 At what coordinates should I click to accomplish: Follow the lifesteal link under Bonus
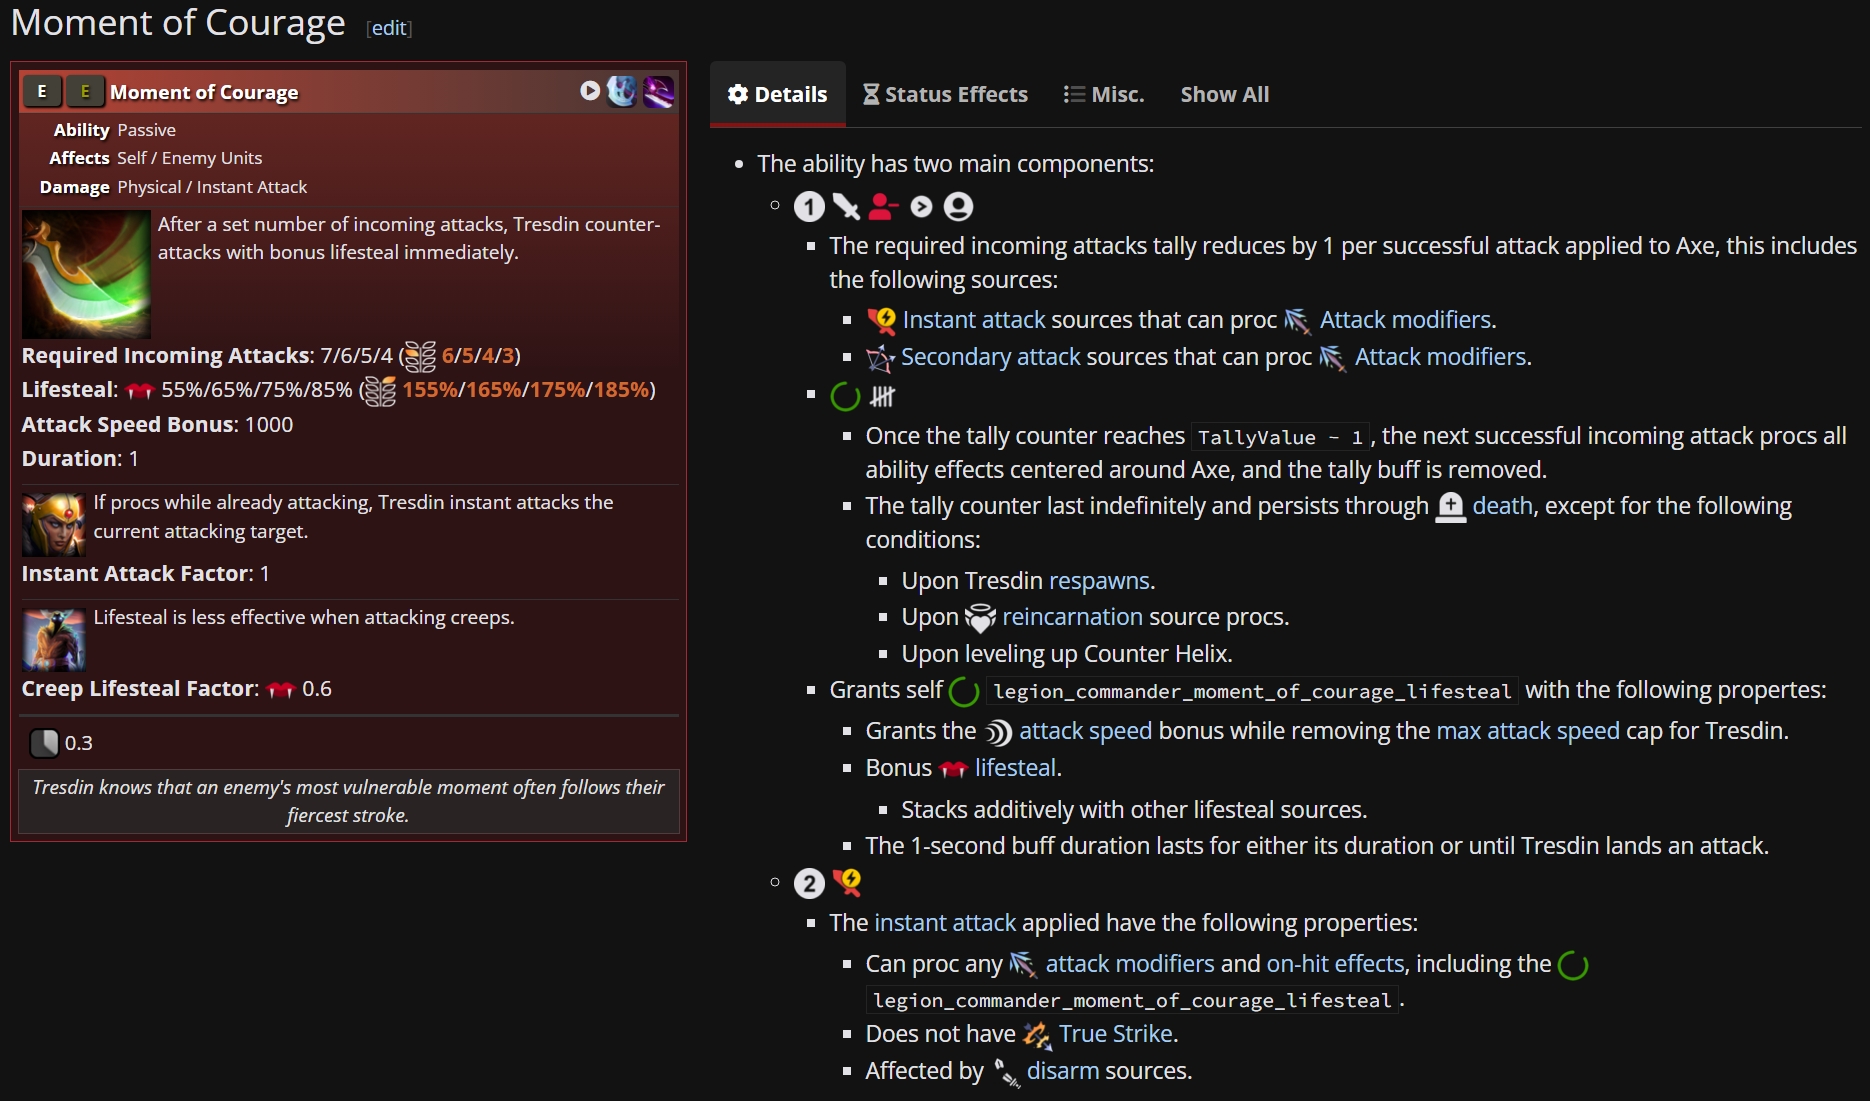[1015, 768]
